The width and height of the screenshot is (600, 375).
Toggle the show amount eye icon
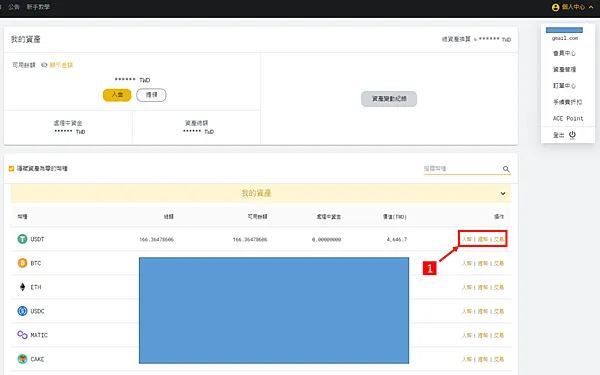pos(44,65)
